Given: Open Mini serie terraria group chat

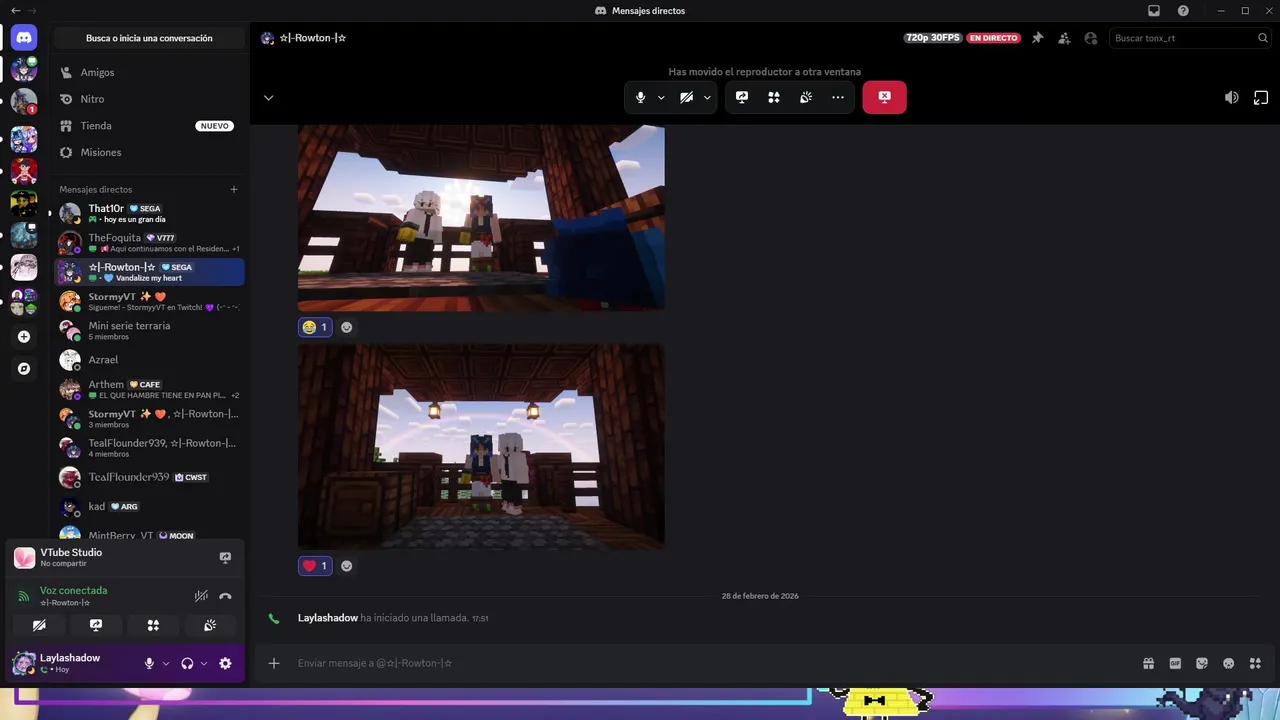Looking at the screenshot, I should [149, 330].
